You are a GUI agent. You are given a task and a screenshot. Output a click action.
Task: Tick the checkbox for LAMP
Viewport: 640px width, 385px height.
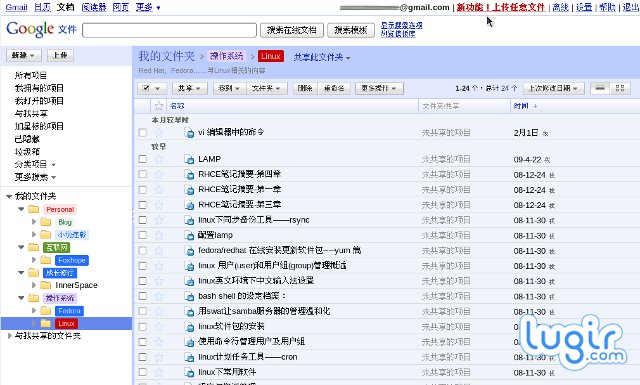pos(142,159)
